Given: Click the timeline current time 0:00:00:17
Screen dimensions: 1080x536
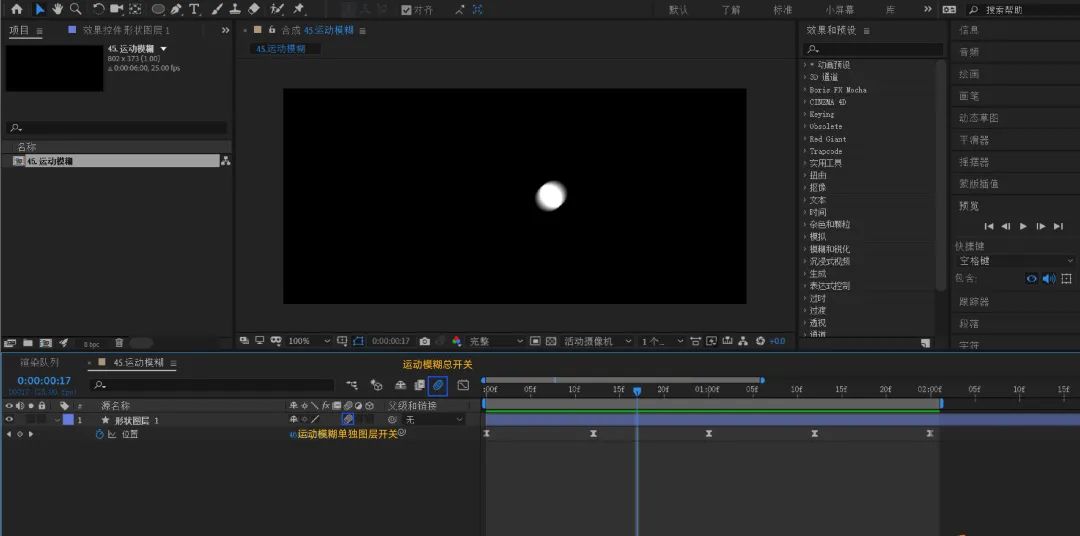Looking at the screenshot, I should 44,380.
